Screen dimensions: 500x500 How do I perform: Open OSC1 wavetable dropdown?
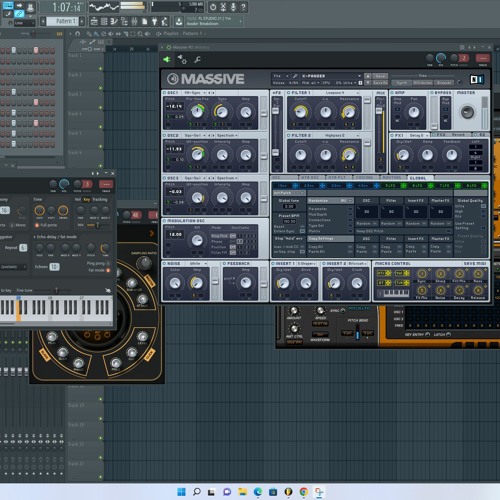coord(195,93)
